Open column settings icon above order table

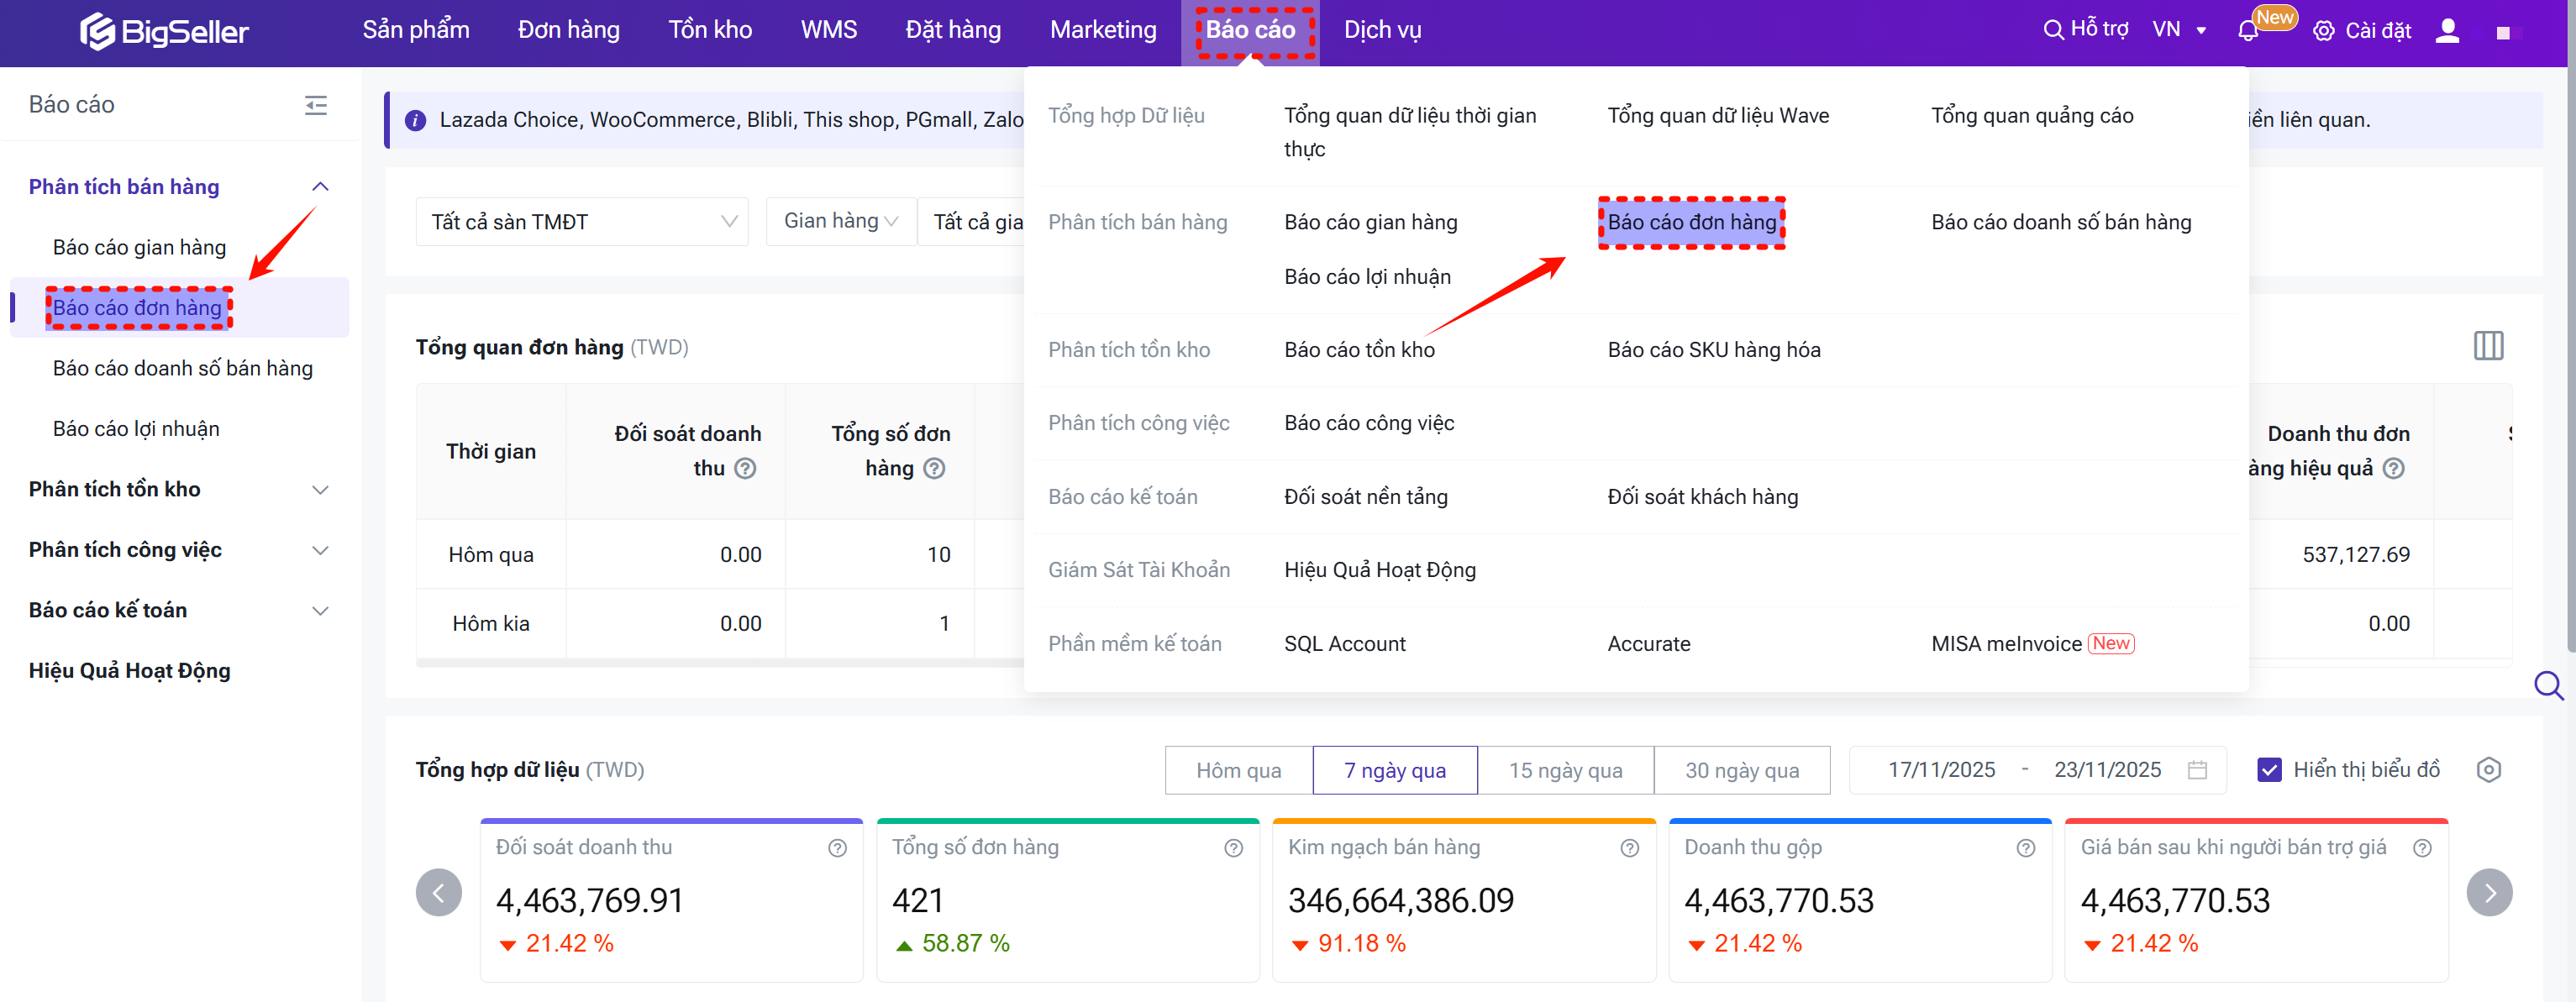coord(2488,346)
